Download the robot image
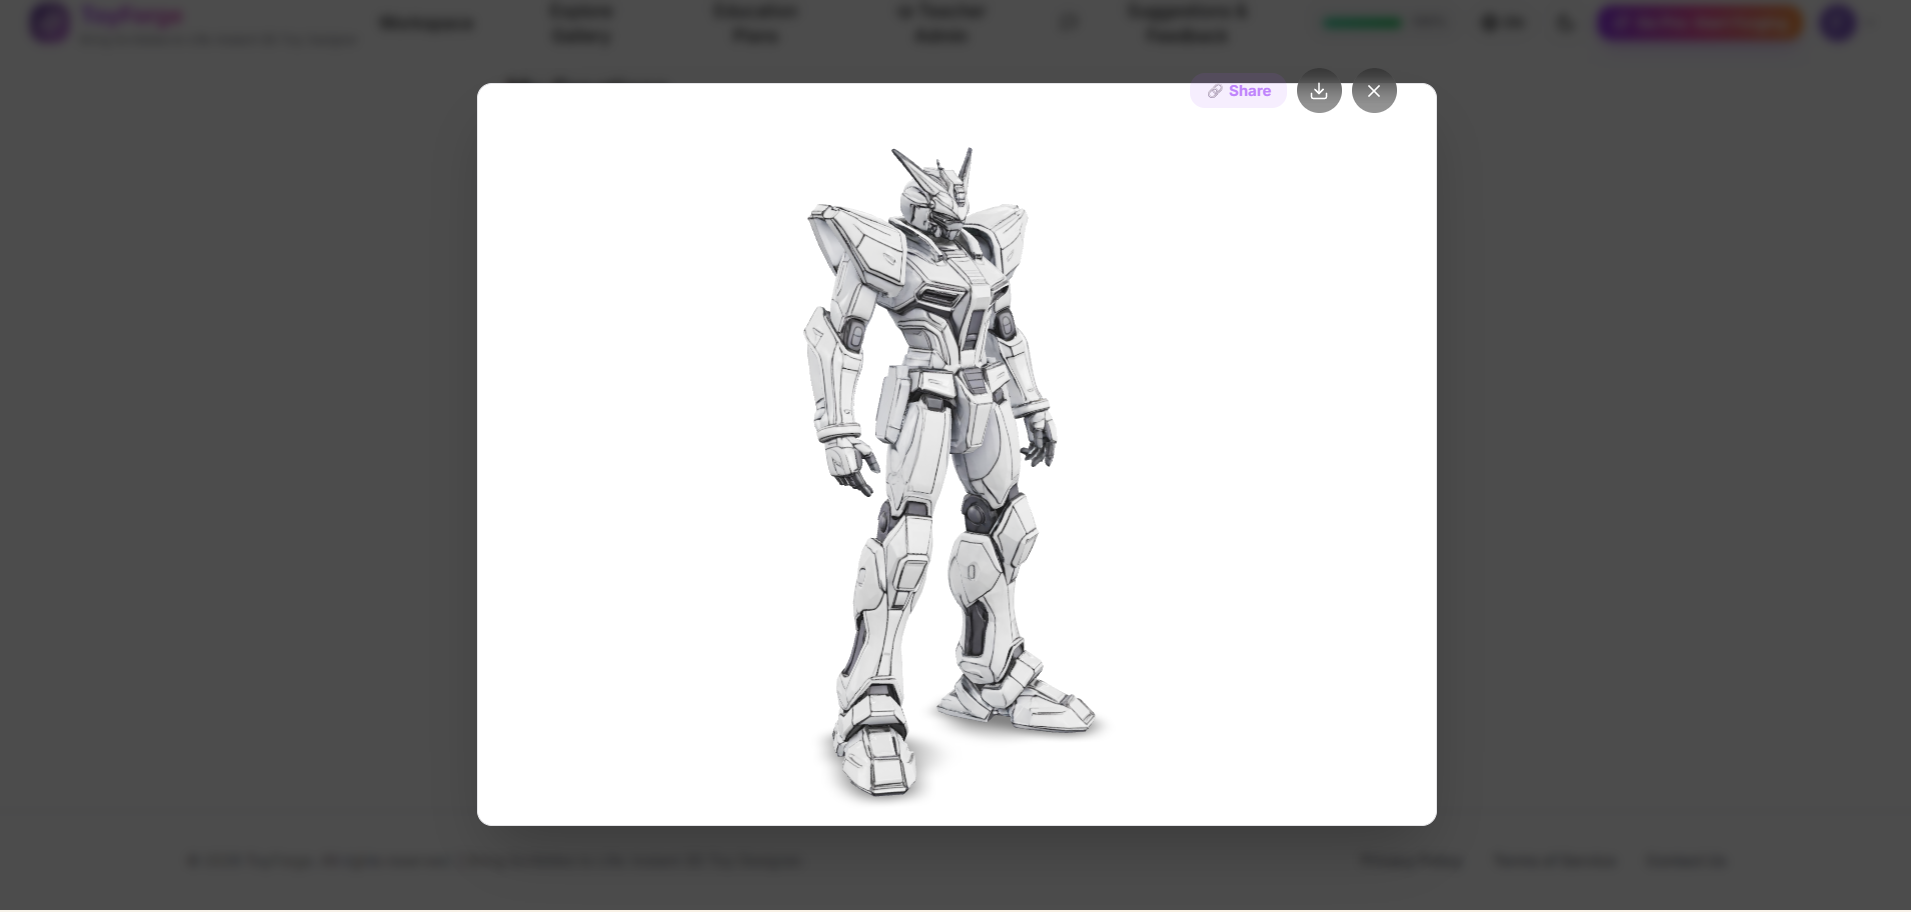Screen dimensions: 1911x912 pyautogui.click(x=1319, y=91)
